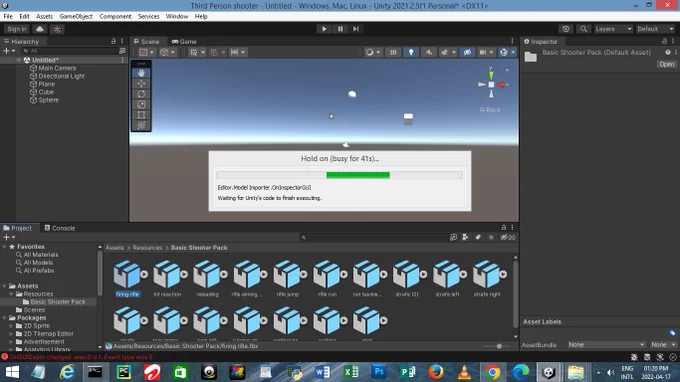Select the Move tool
Screen dimensions: 680x382
[141, 84]
